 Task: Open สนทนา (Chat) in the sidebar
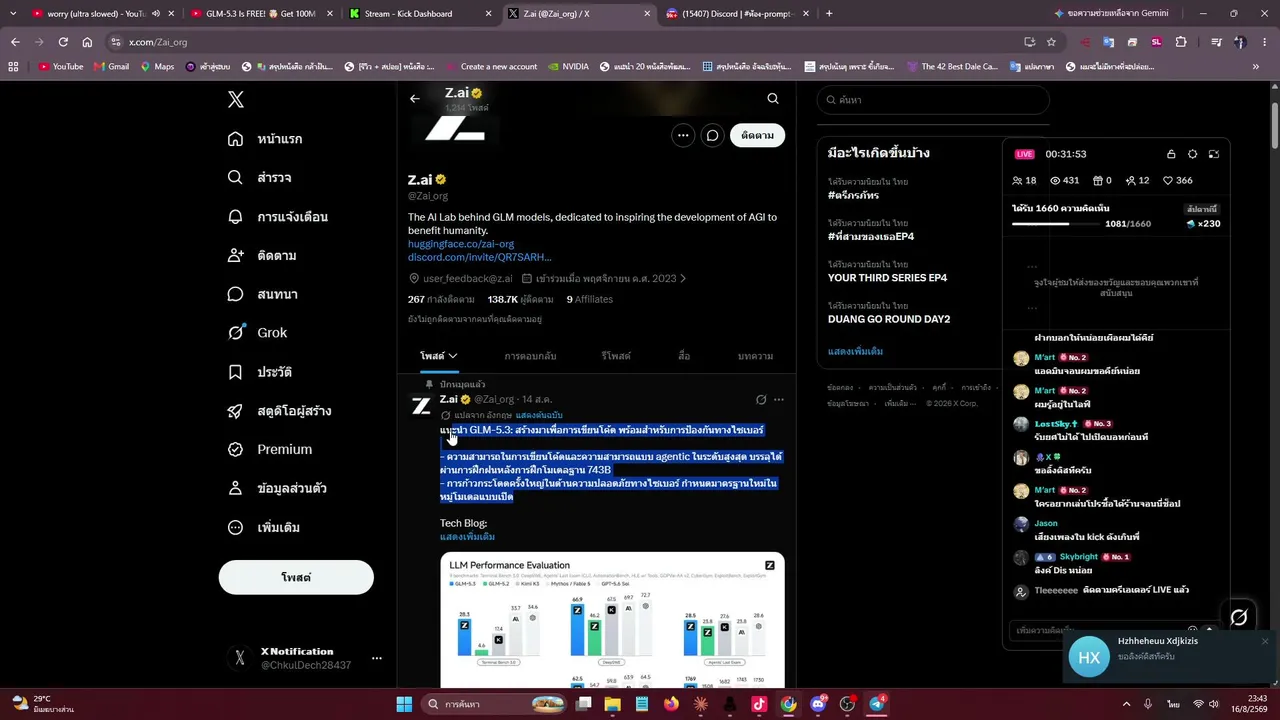(x=263, y=294)
